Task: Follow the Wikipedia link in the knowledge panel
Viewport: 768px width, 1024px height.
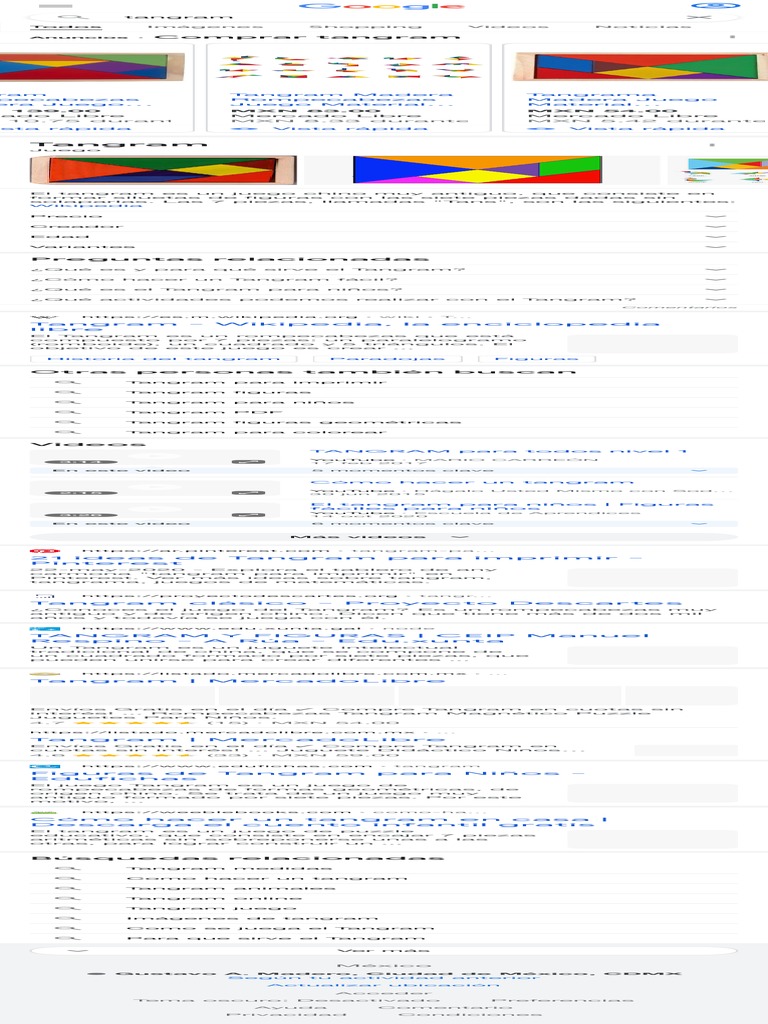Action: click(x=86, y=205)
